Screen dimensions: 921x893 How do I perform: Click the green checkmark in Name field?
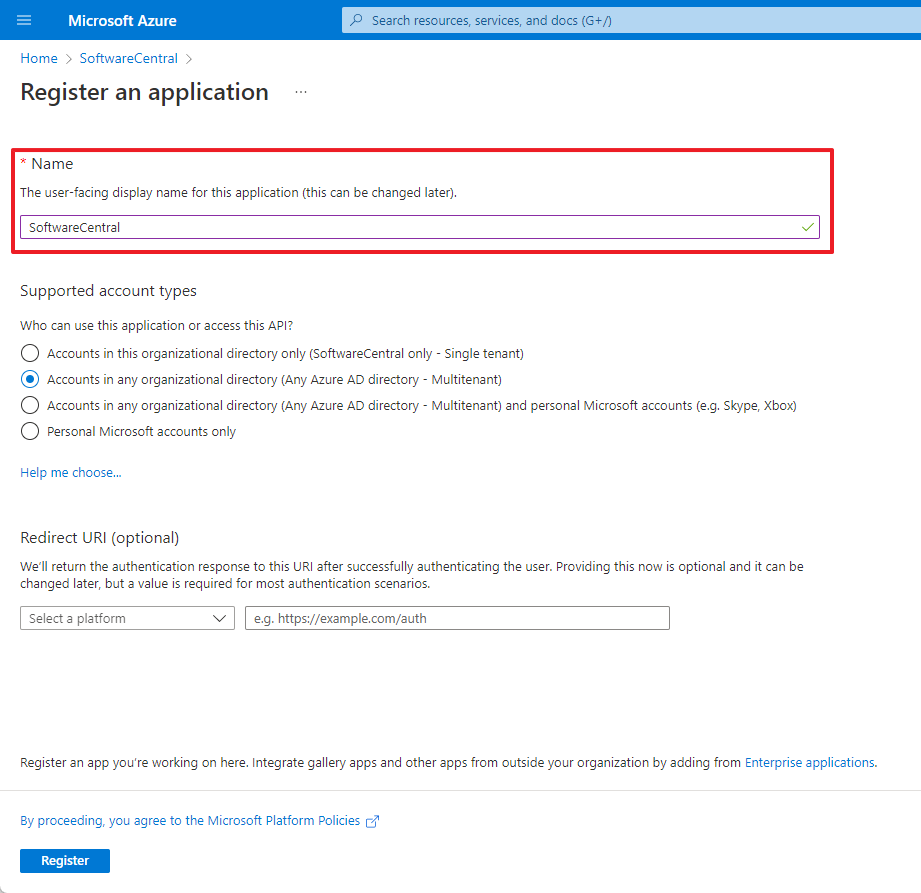[807, 228]
